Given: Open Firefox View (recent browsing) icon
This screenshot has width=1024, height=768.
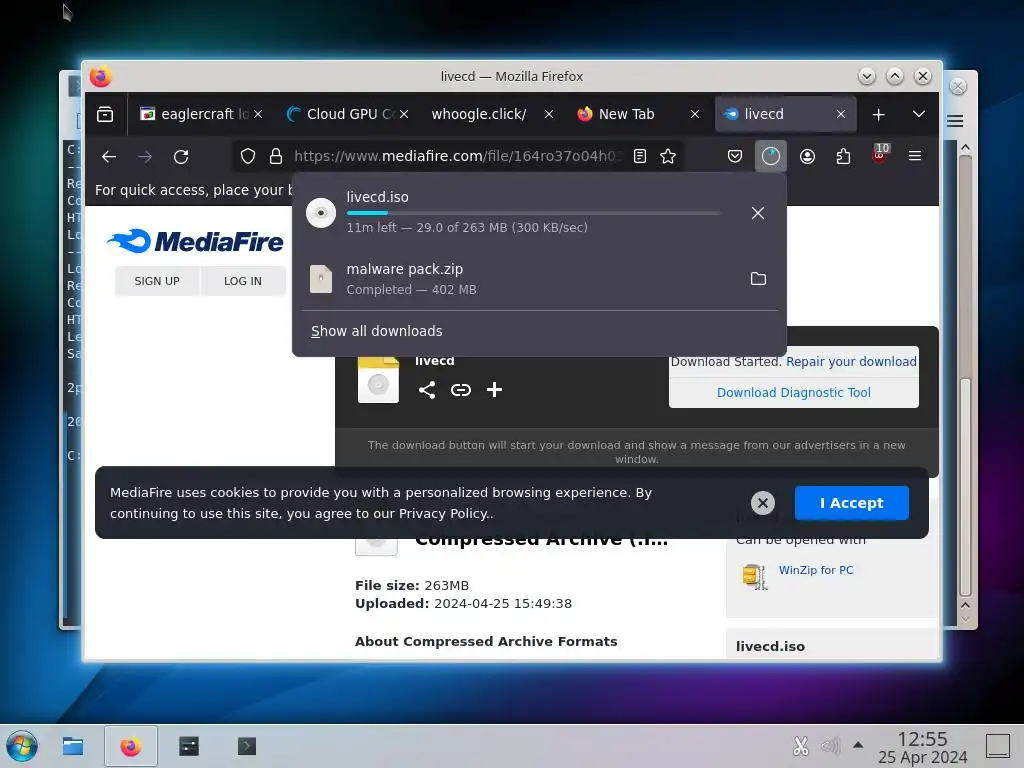Looking at the screenshot, I should tap(104, 114).
